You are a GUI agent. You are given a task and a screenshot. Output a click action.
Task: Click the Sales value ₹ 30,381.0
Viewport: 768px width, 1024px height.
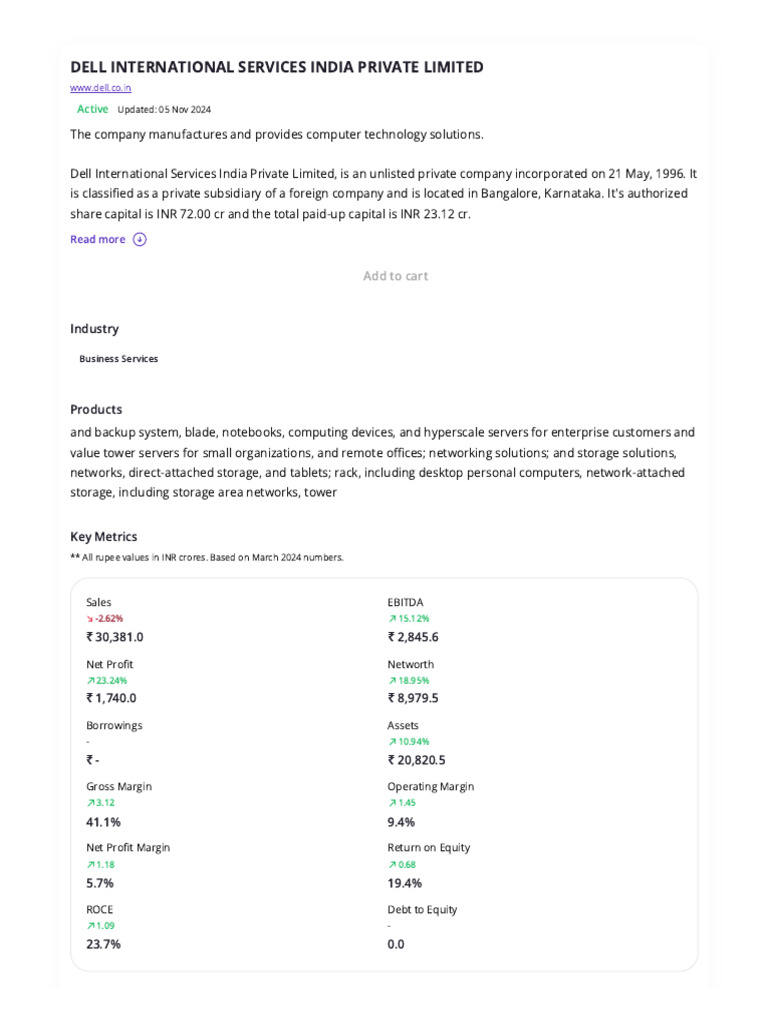(x=115, y=637)
